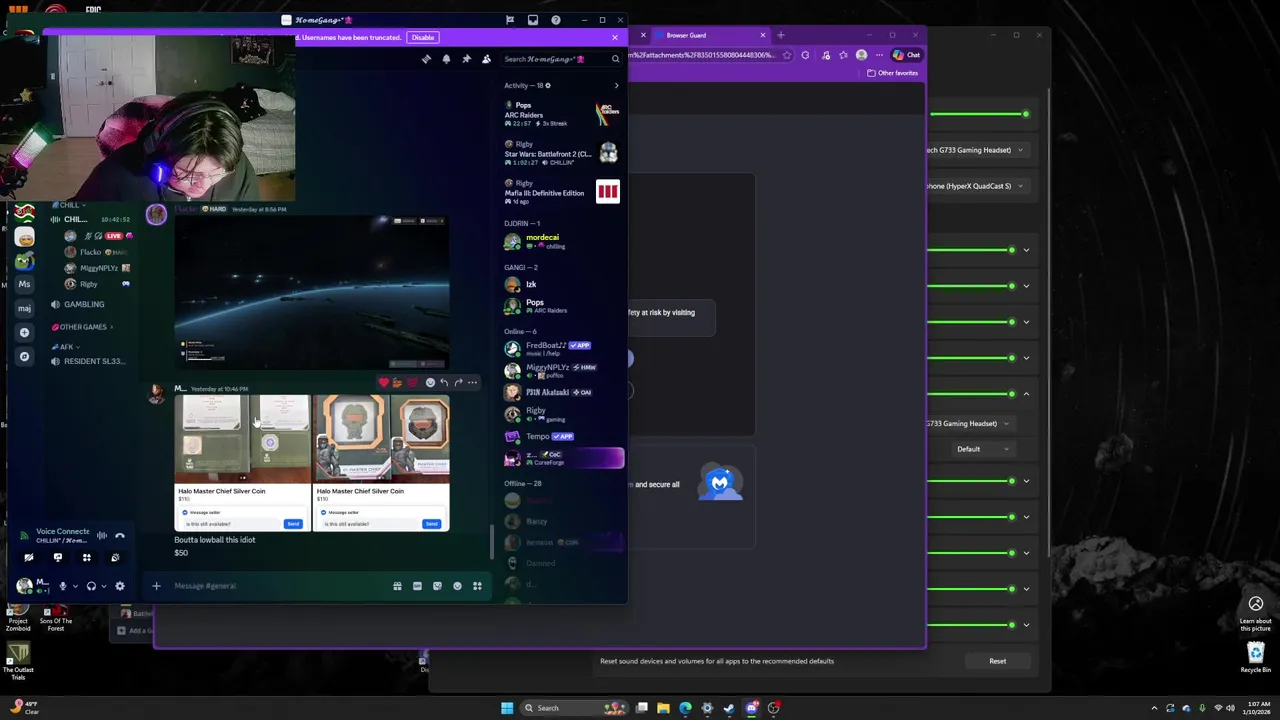1280x720 pixels.
Task: Select the 'maj' server icon
Action: pos(24,308)
